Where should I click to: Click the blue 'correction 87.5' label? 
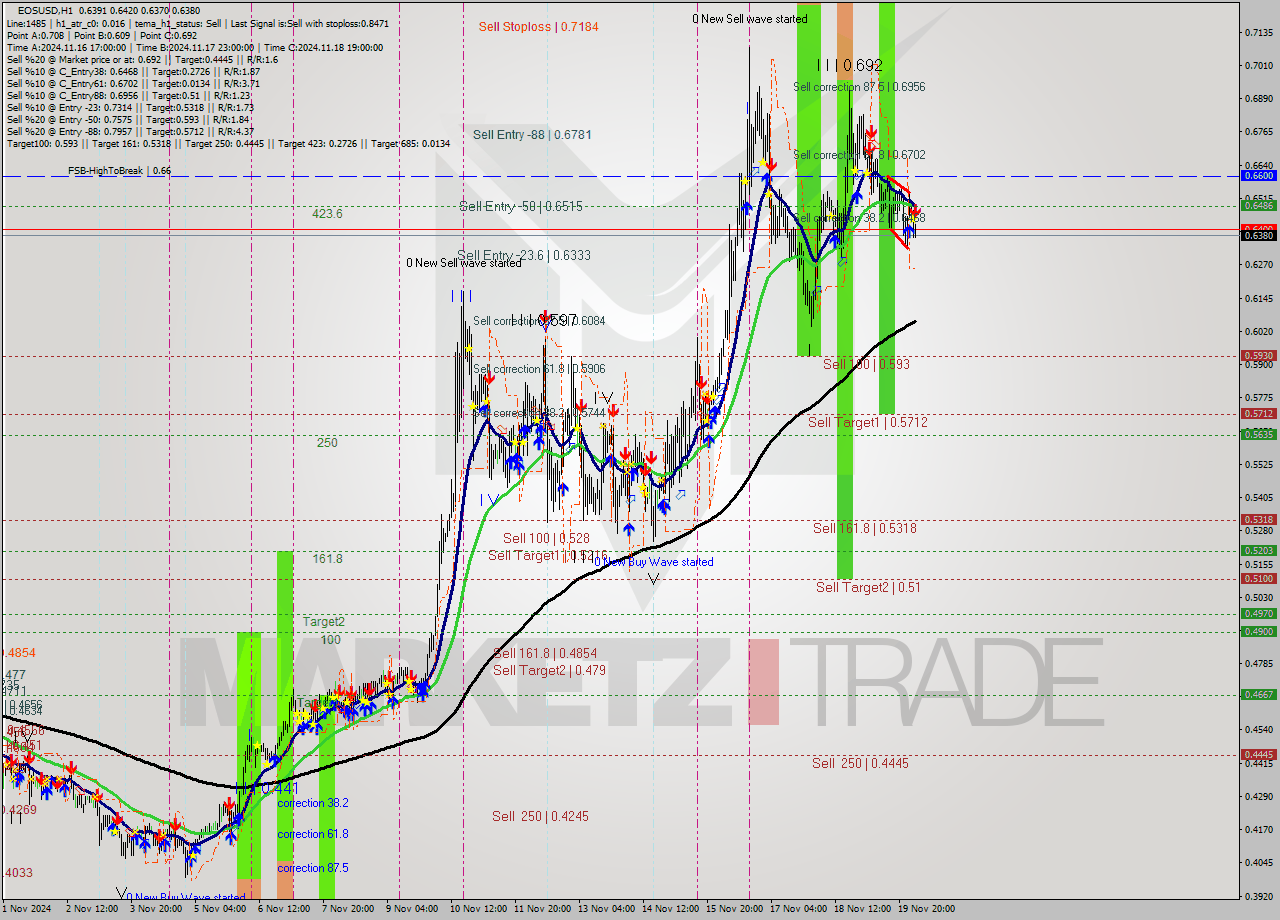point(313,868)
